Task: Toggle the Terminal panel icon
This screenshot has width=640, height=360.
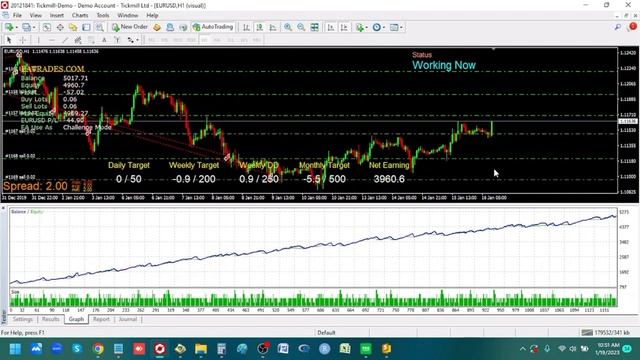Action: (x=86, y=27)
